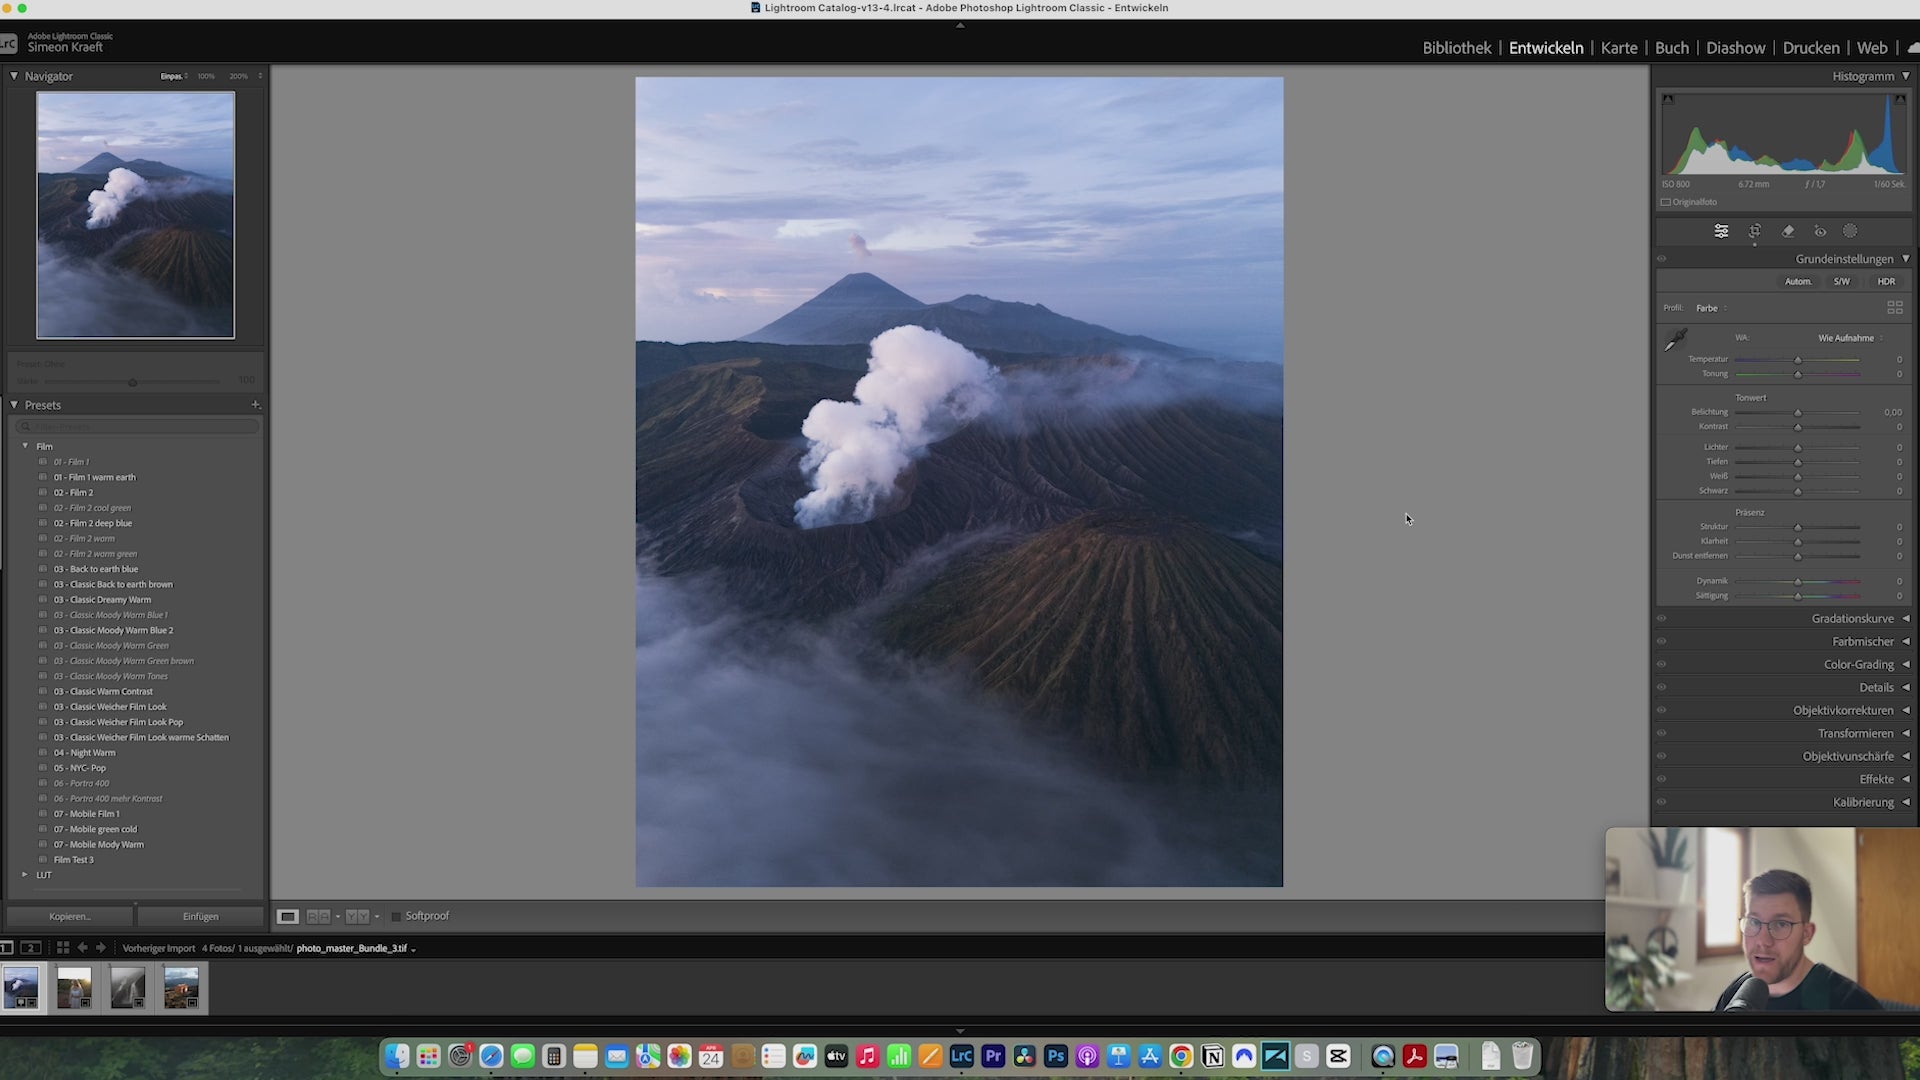Go back with filmstrip left arrow
1920x1080 pixels.
[x=82, y=948]
